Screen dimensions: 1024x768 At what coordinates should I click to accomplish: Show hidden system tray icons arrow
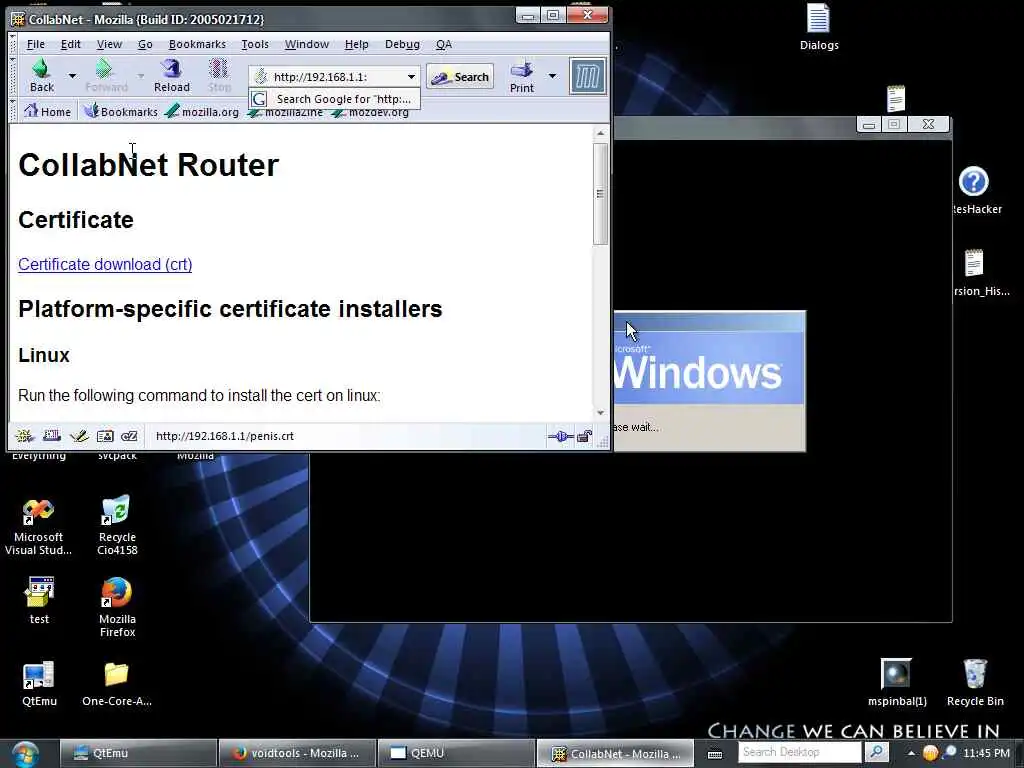pos(911,753)
